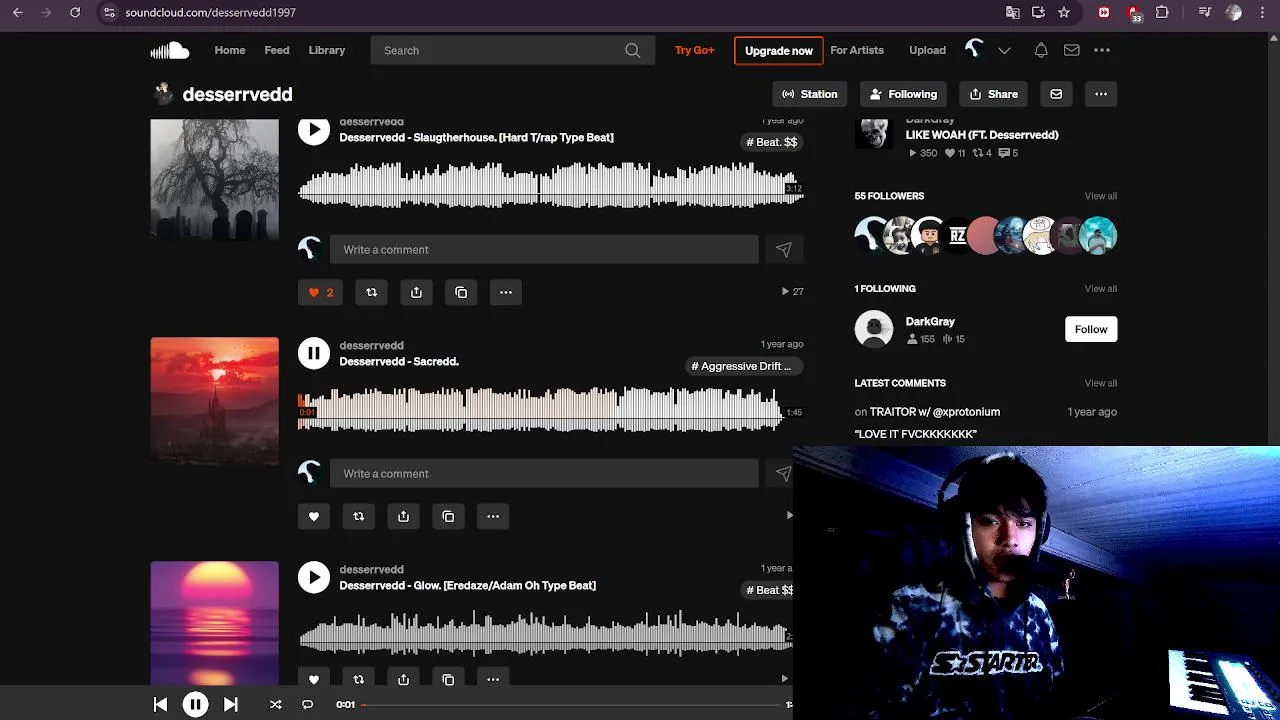The height and width of the screenshot is (720, 1280).
Task: Follow DarkGray
Action: [1091, 329]
